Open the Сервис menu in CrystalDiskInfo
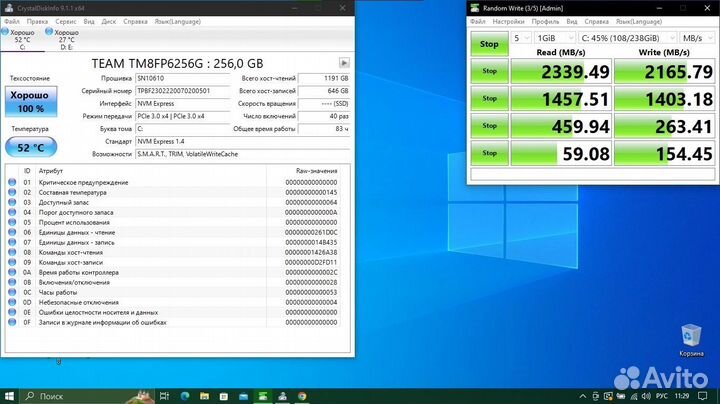This screenshot has width=720, height=404. click(x=66, y=22)
